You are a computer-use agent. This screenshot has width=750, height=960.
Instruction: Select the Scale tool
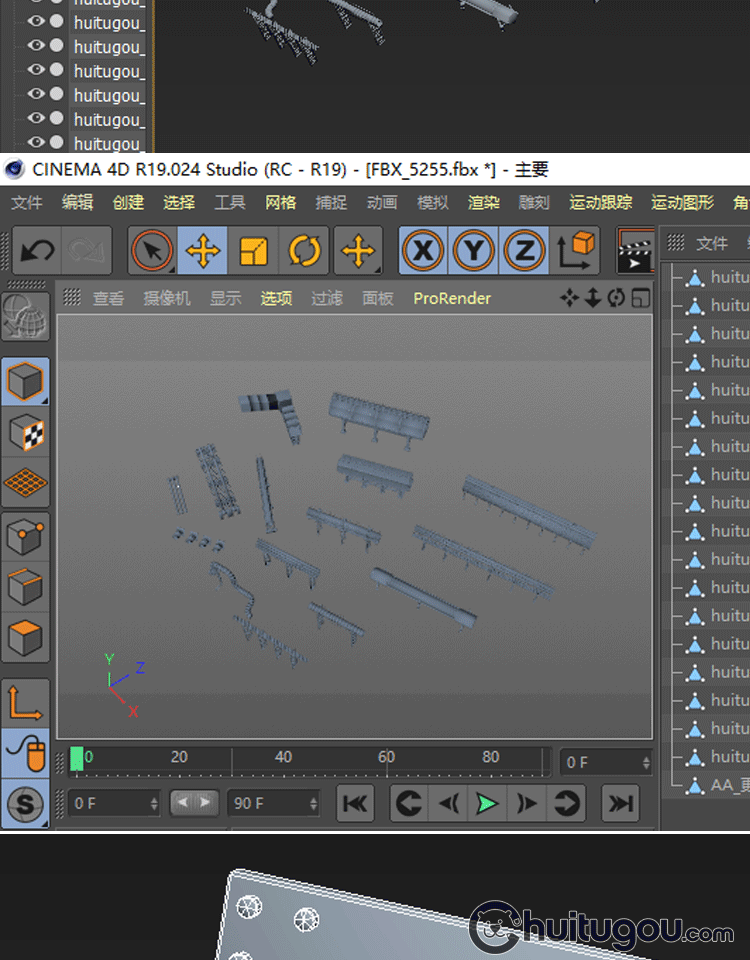[x=254, y=250]
